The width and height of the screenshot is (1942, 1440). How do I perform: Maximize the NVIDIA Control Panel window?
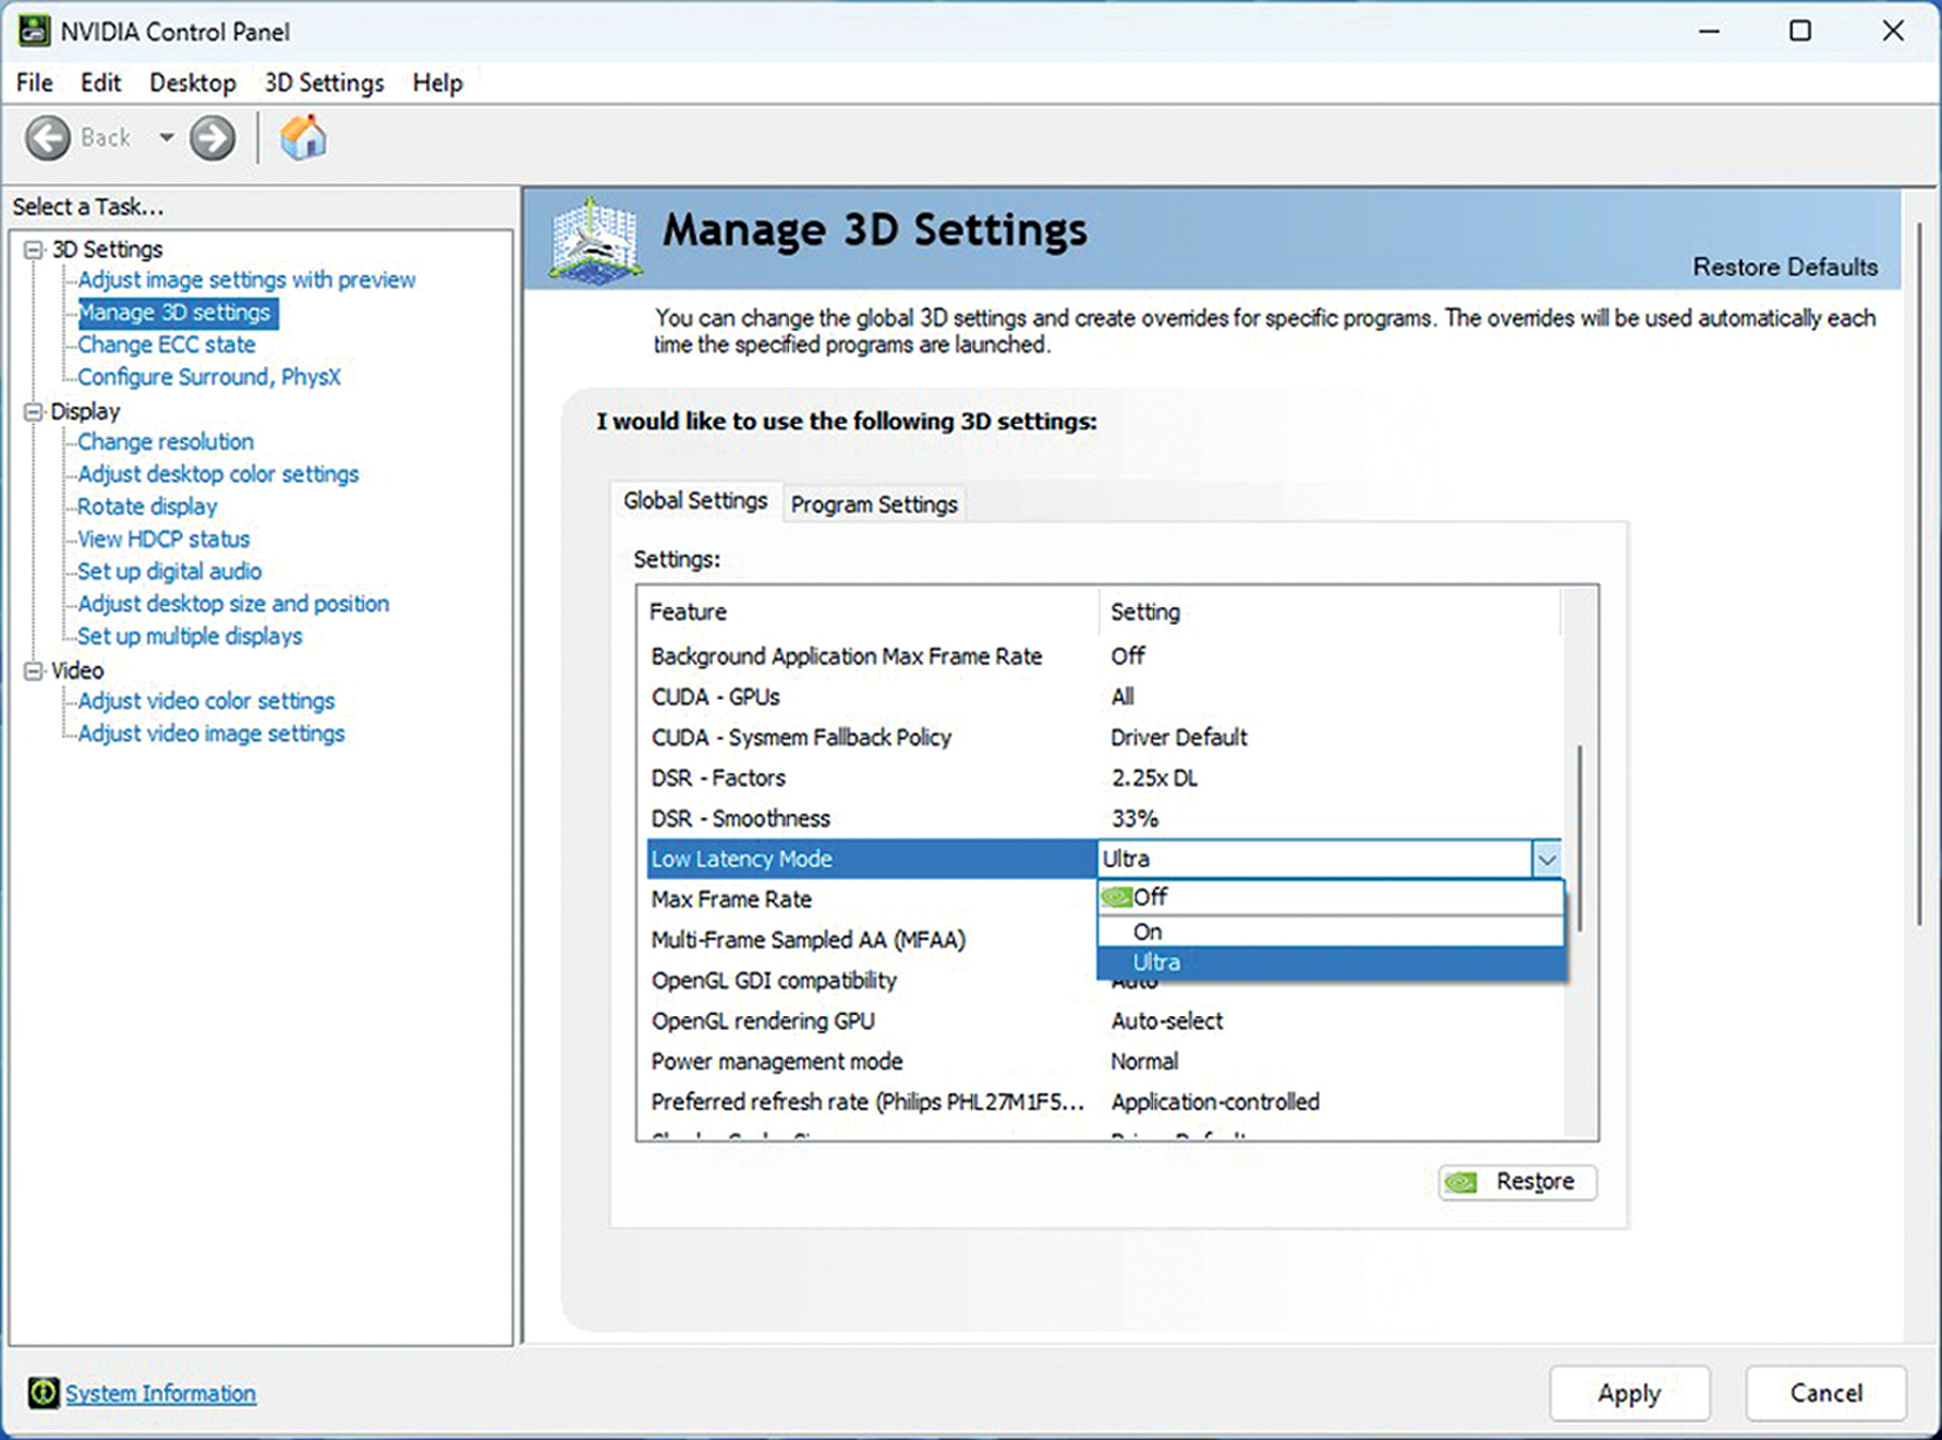1800,31
